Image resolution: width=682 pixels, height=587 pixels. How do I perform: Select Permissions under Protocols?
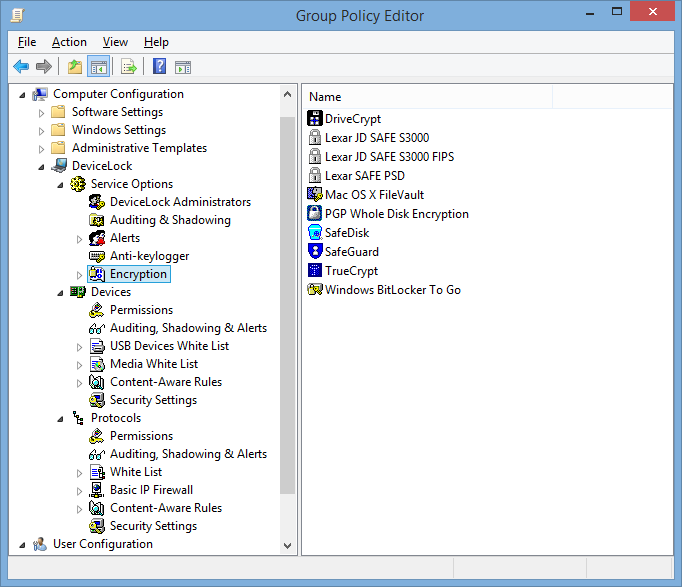click(141, 436)
